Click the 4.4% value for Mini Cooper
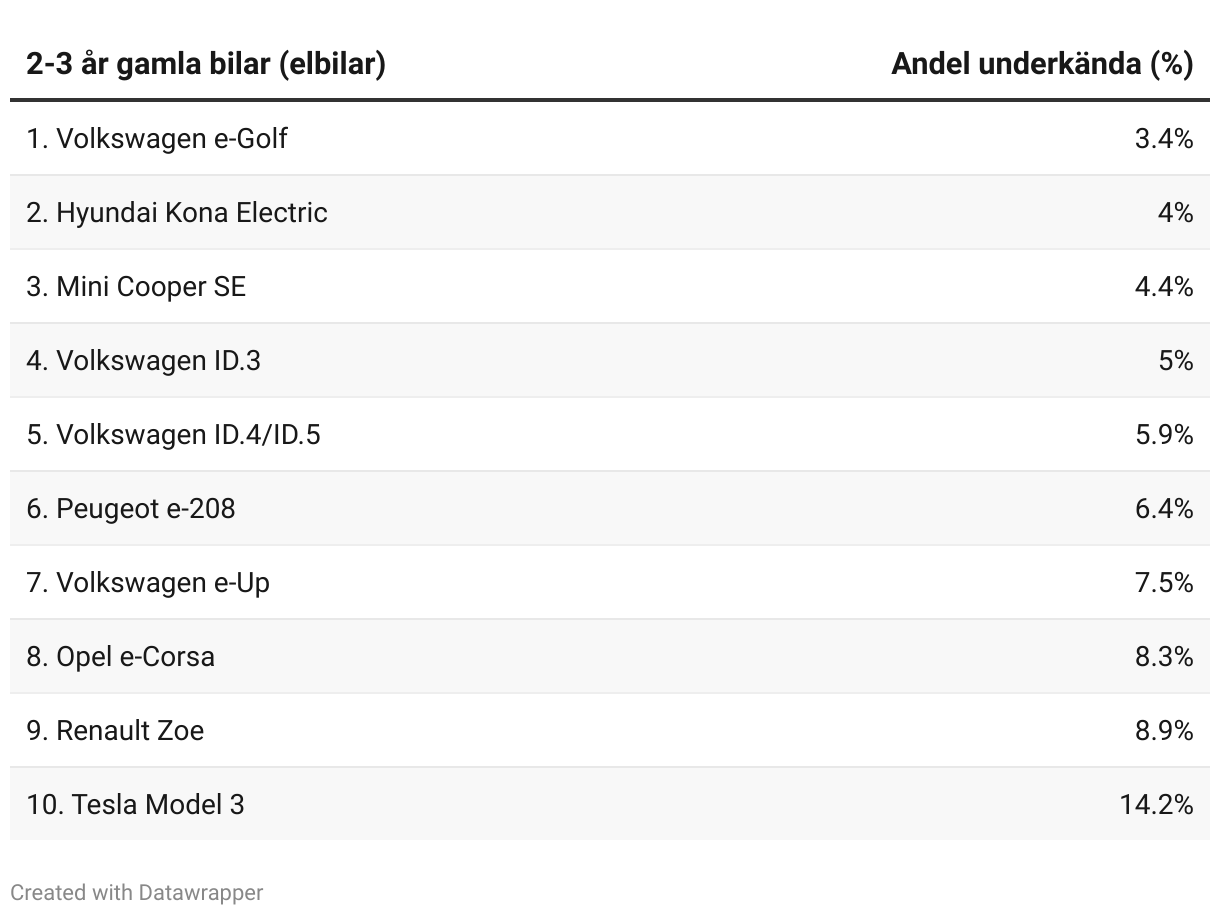 click(x=1164, y=286)
